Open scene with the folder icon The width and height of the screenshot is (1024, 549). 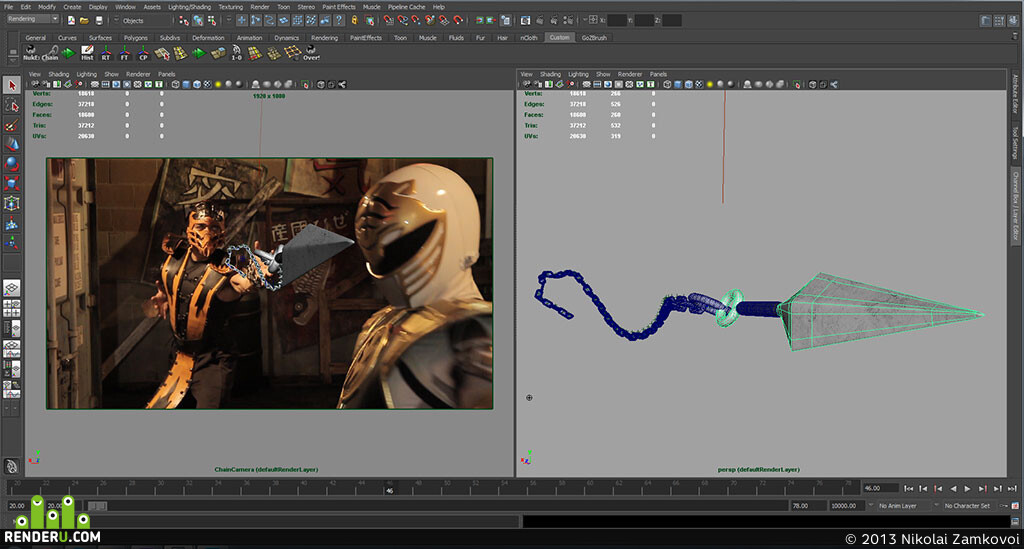84,20
